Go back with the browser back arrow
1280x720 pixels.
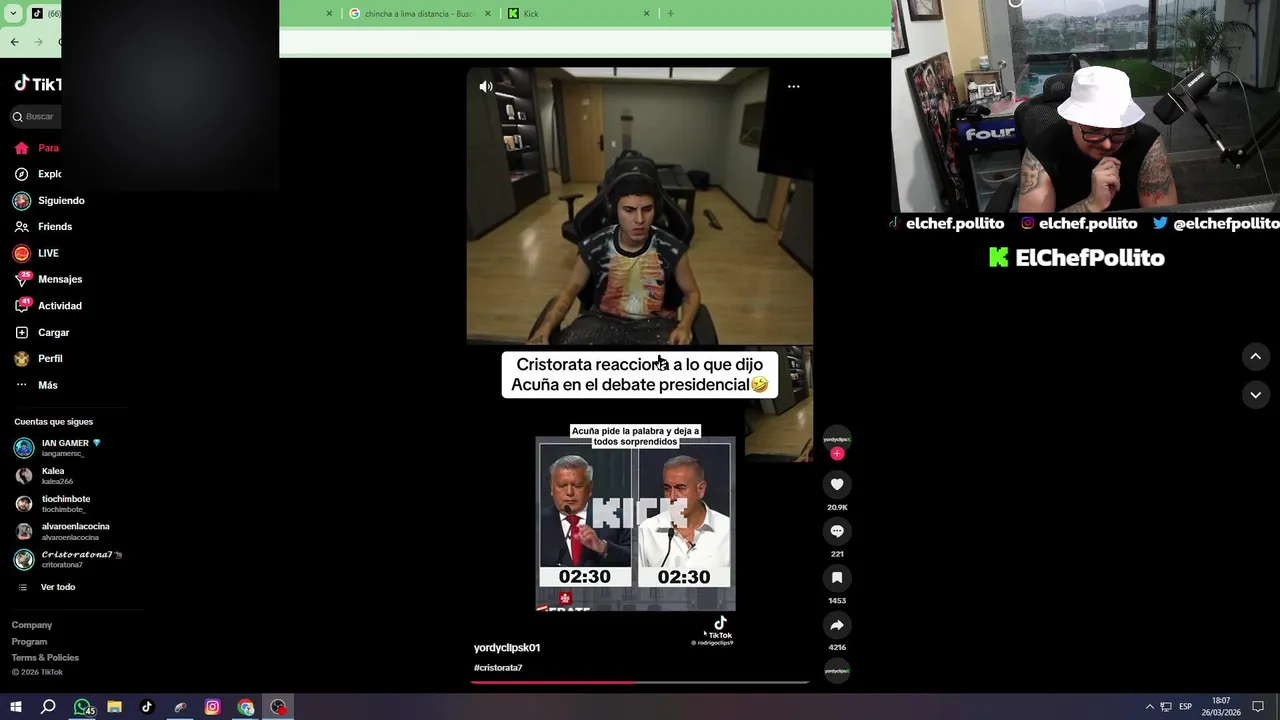click(x=14, y=42)
